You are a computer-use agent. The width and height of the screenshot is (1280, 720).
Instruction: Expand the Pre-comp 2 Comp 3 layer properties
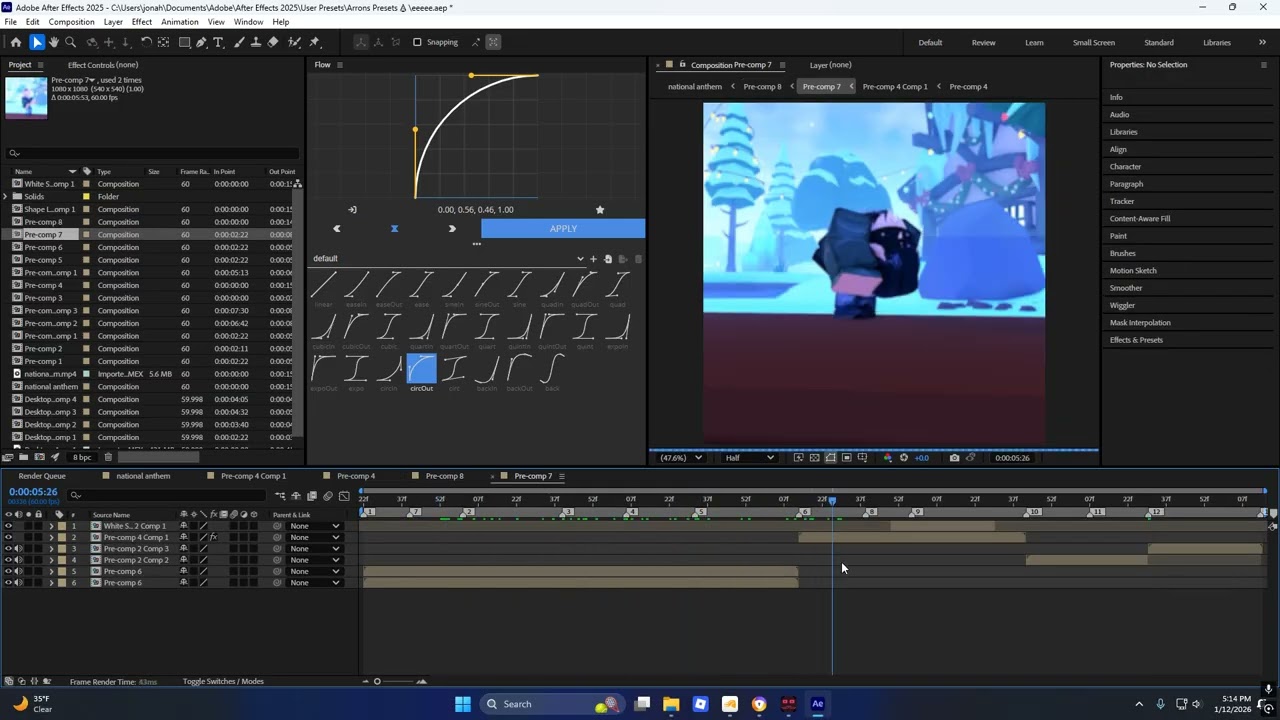tap(51, 549)
